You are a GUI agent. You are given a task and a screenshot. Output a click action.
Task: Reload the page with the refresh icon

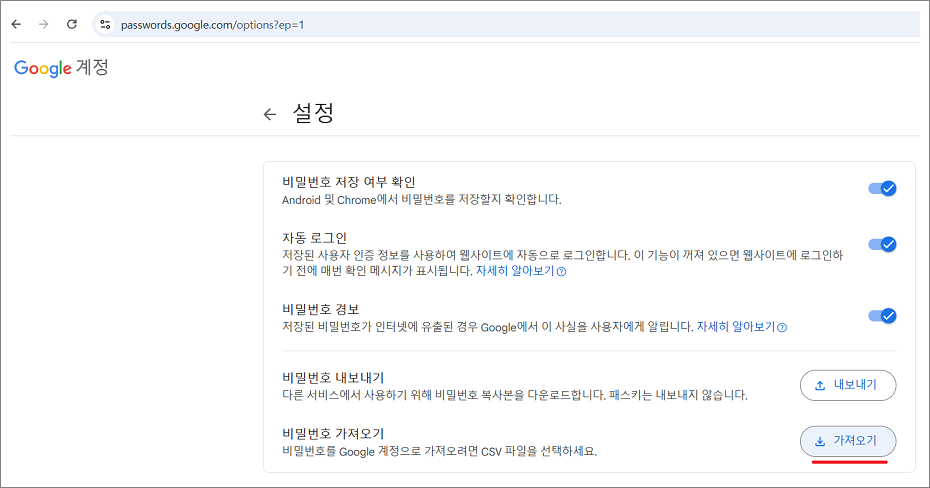click(x=72, y=24)
